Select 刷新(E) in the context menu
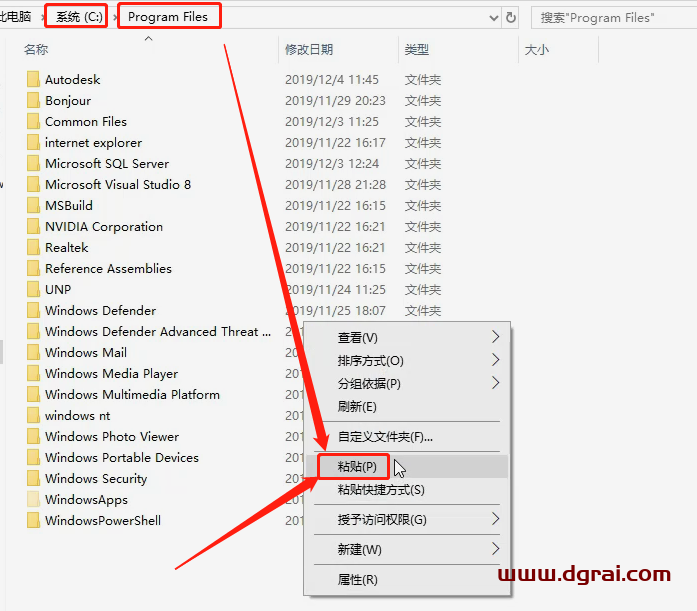This screenshot has height=611, width=697. [x=357, y=406]
